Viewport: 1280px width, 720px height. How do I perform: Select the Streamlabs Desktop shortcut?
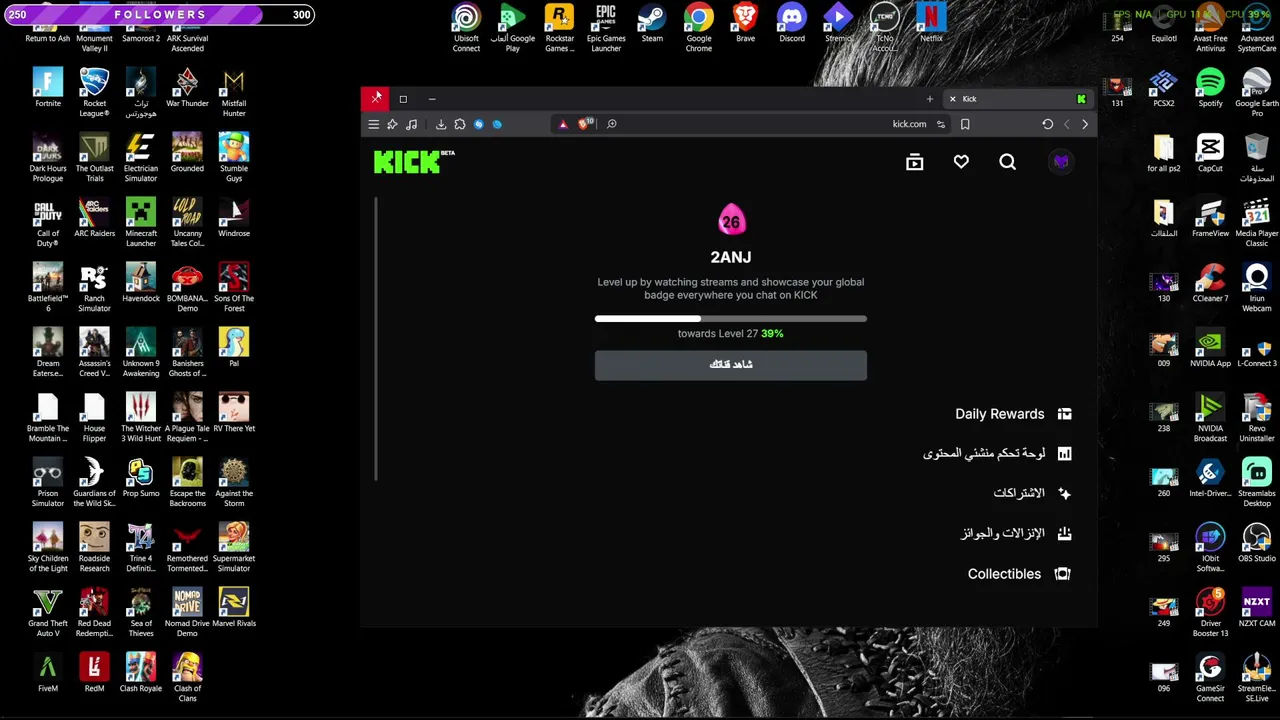click(x=1257, y=483)
